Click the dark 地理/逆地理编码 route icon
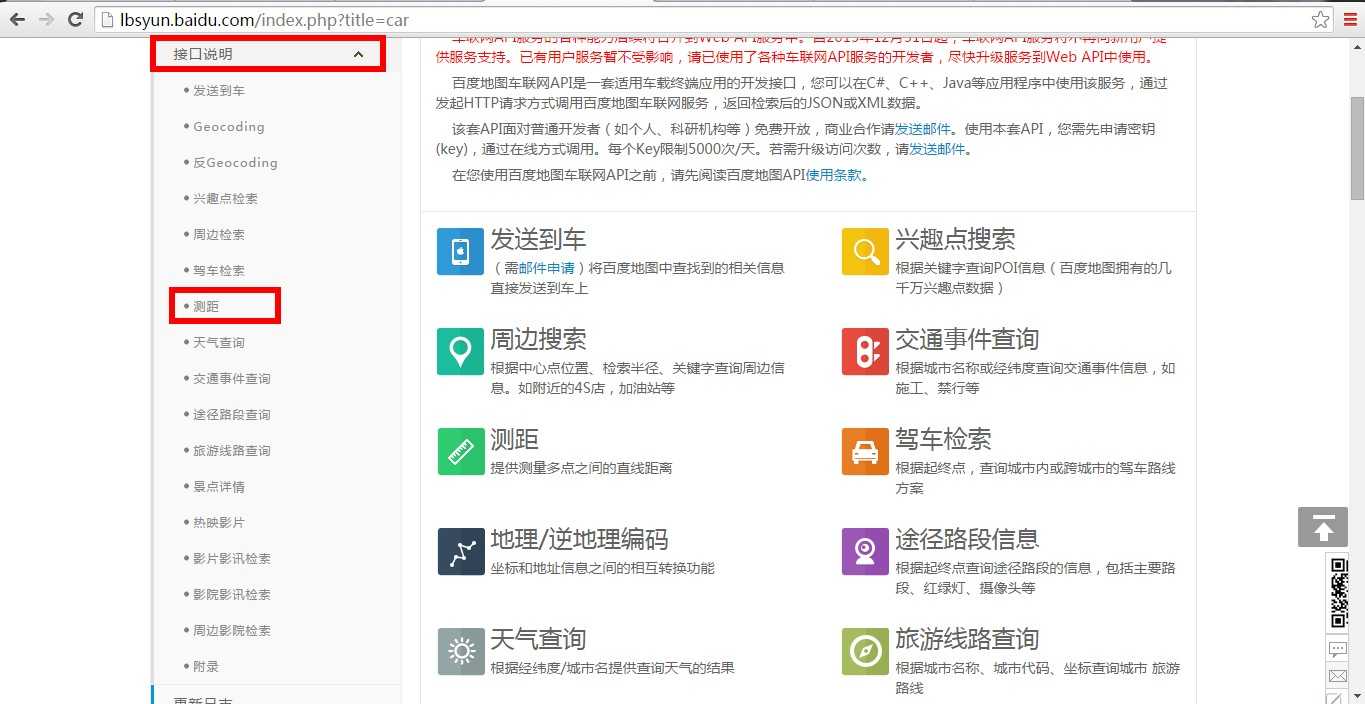 click(460, 551)
